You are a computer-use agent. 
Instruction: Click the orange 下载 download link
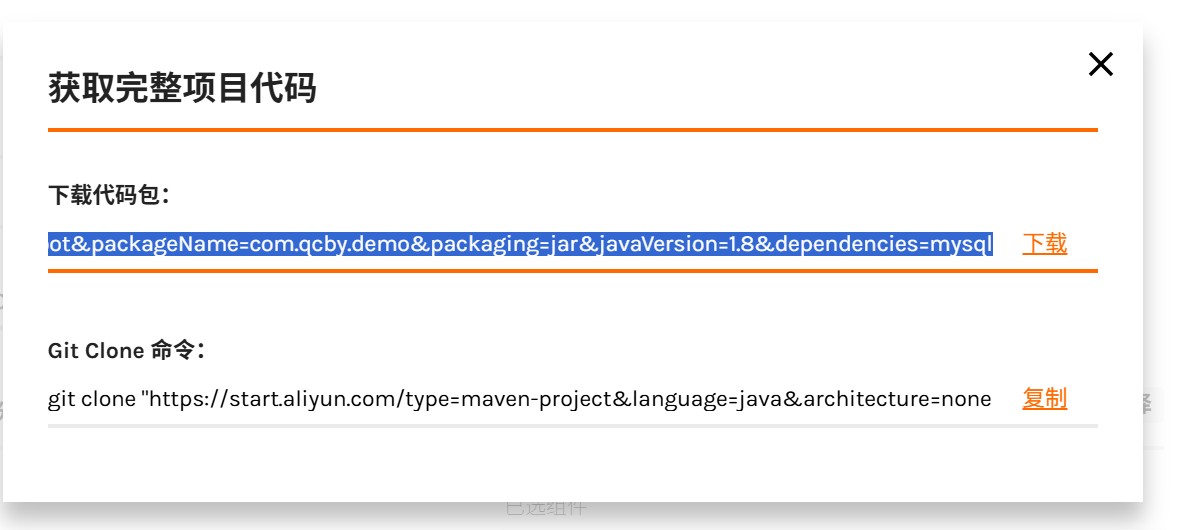coord(1044,243)
